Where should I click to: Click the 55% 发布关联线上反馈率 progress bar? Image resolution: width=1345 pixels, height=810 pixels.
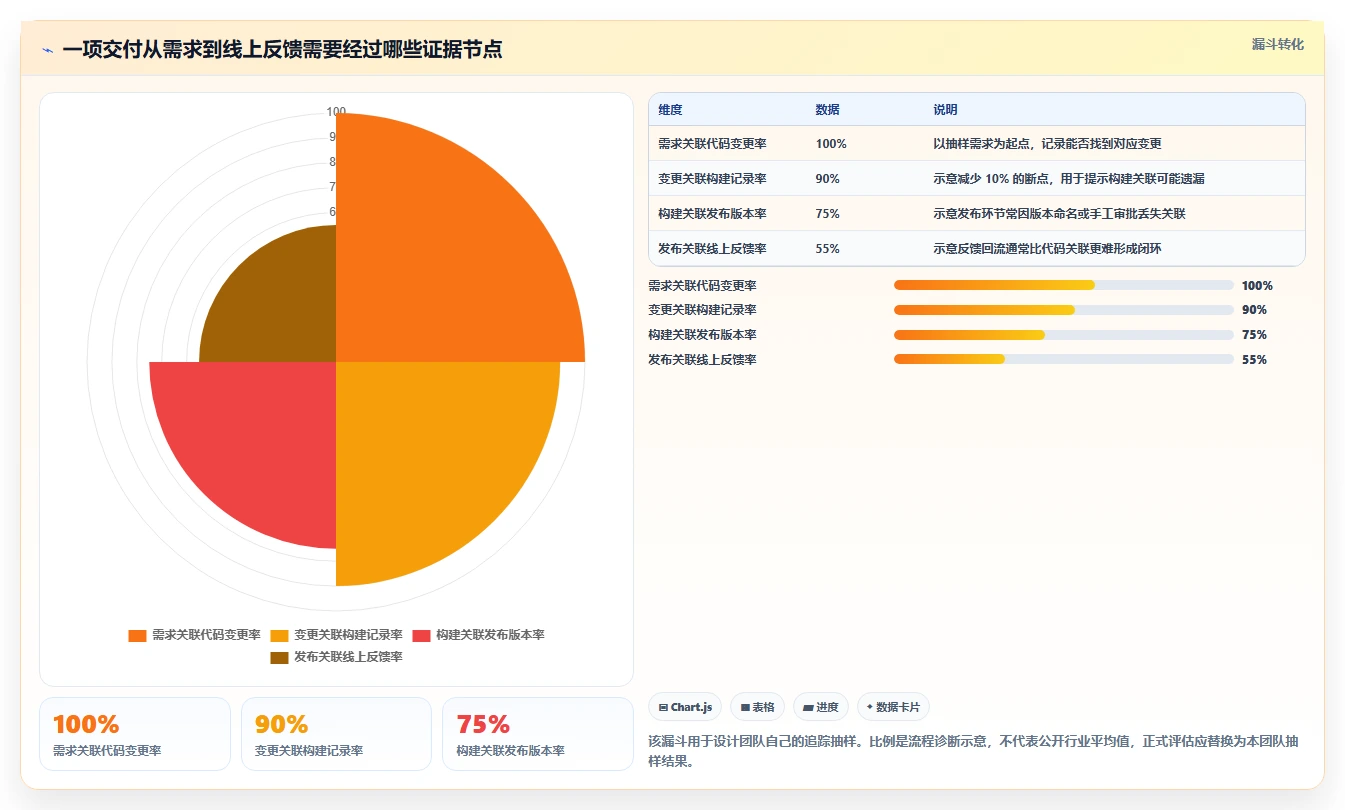(x=1063, y=360)
